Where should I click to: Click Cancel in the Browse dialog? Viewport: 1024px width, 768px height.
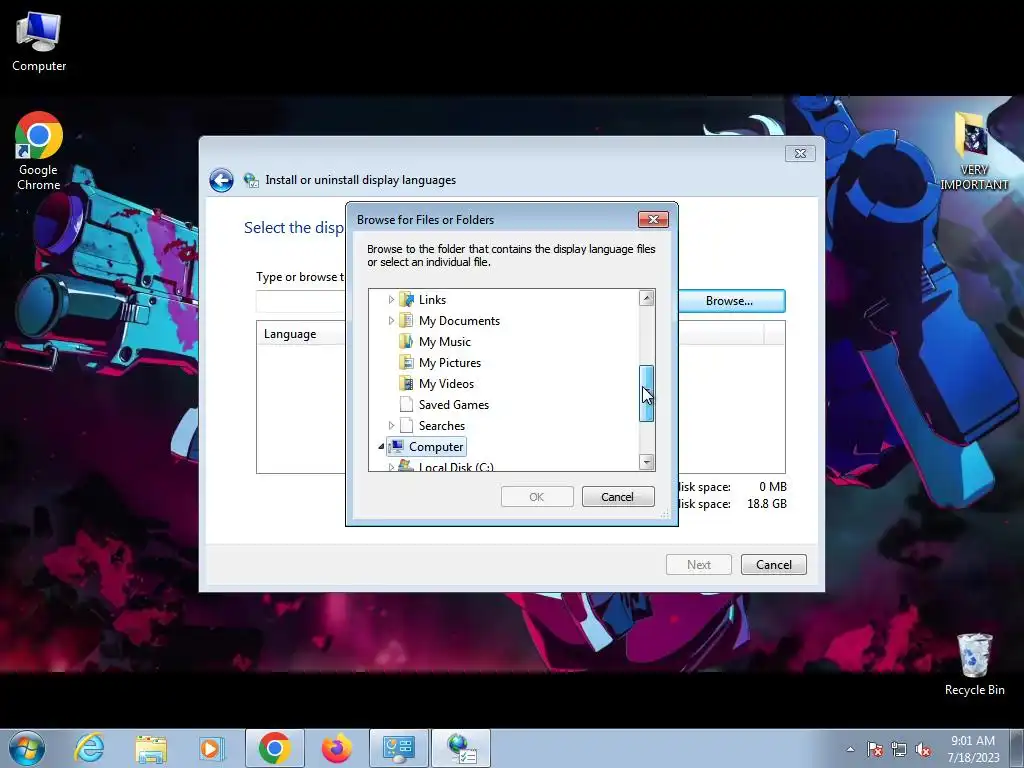click(618, 497)
